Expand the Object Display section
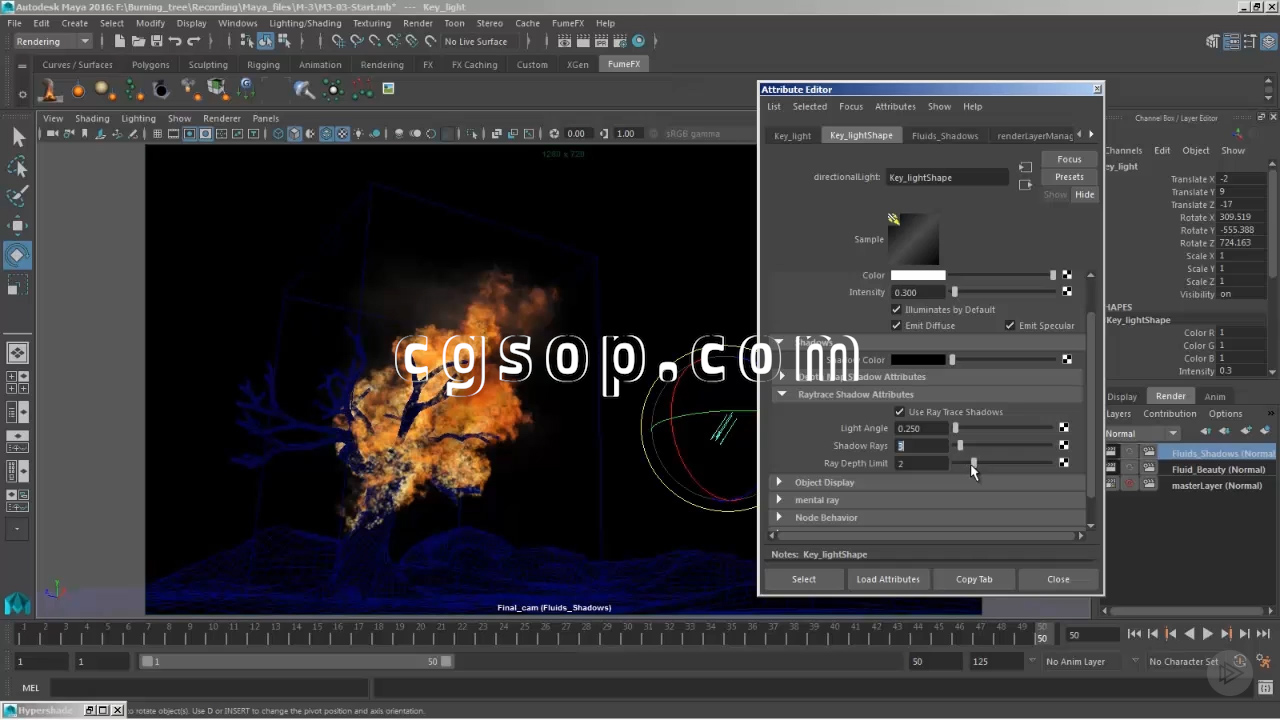Screen dimensions: 1280x720 tap(779, 482)
